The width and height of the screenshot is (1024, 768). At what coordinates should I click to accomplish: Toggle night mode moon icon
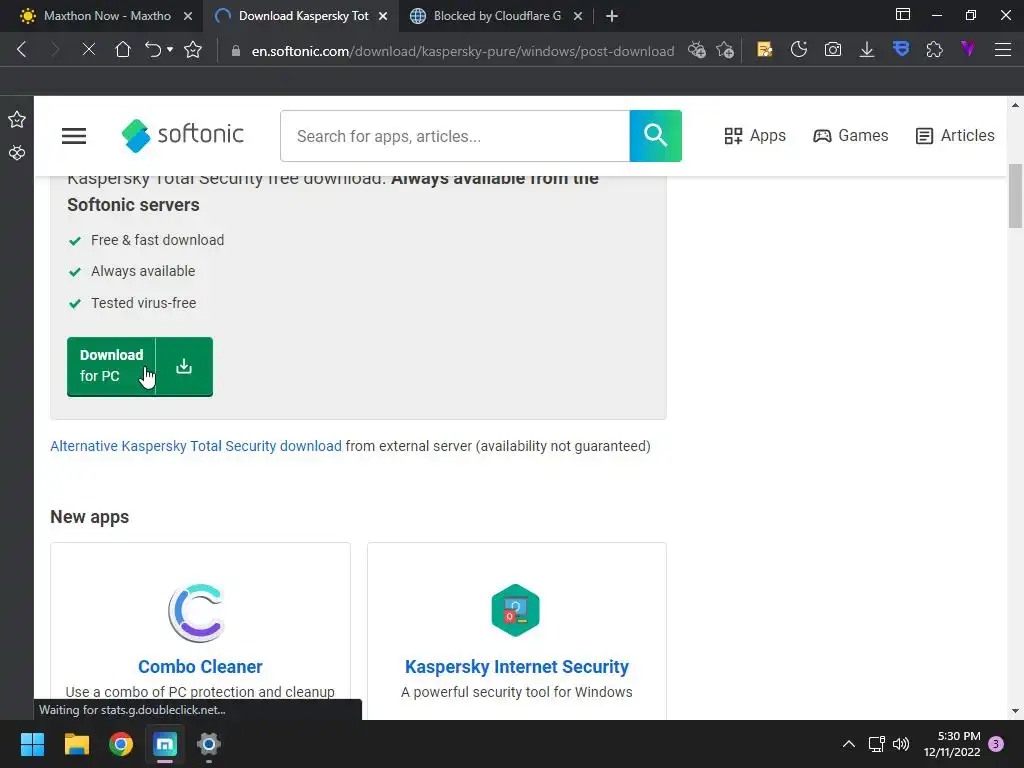coord(799,50)
